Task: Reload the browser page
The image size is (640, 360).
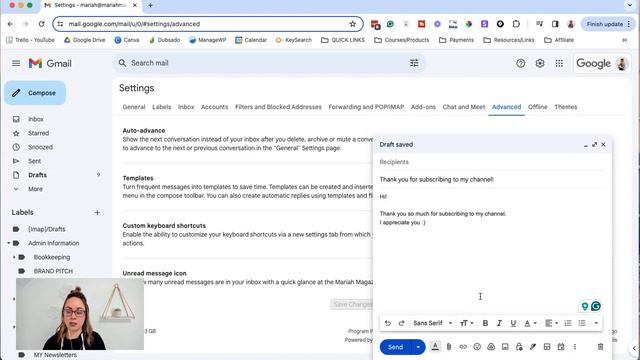Action: 41,24
